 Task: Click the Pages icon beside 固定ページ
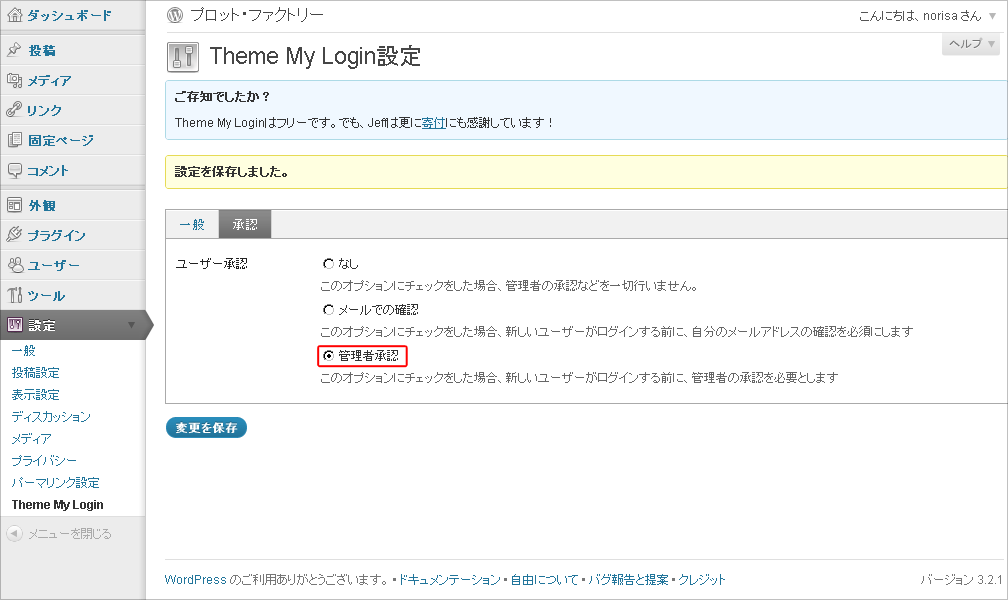[14, 140]
